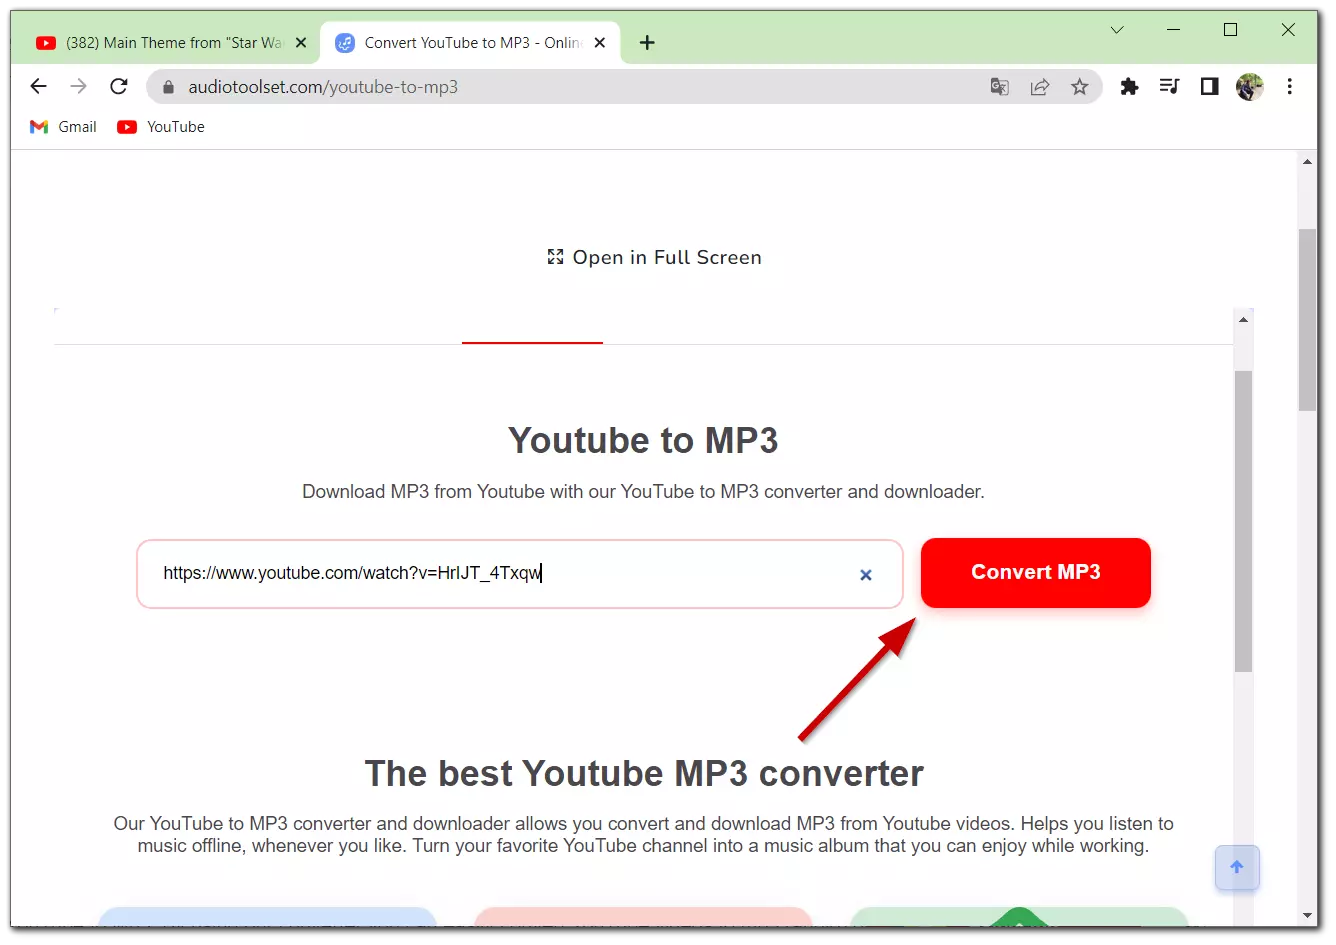Click the outer page scrollbar thumb
This screenshot has height=945, width=1336.
pyautogui.click(x=1307, y=320)
